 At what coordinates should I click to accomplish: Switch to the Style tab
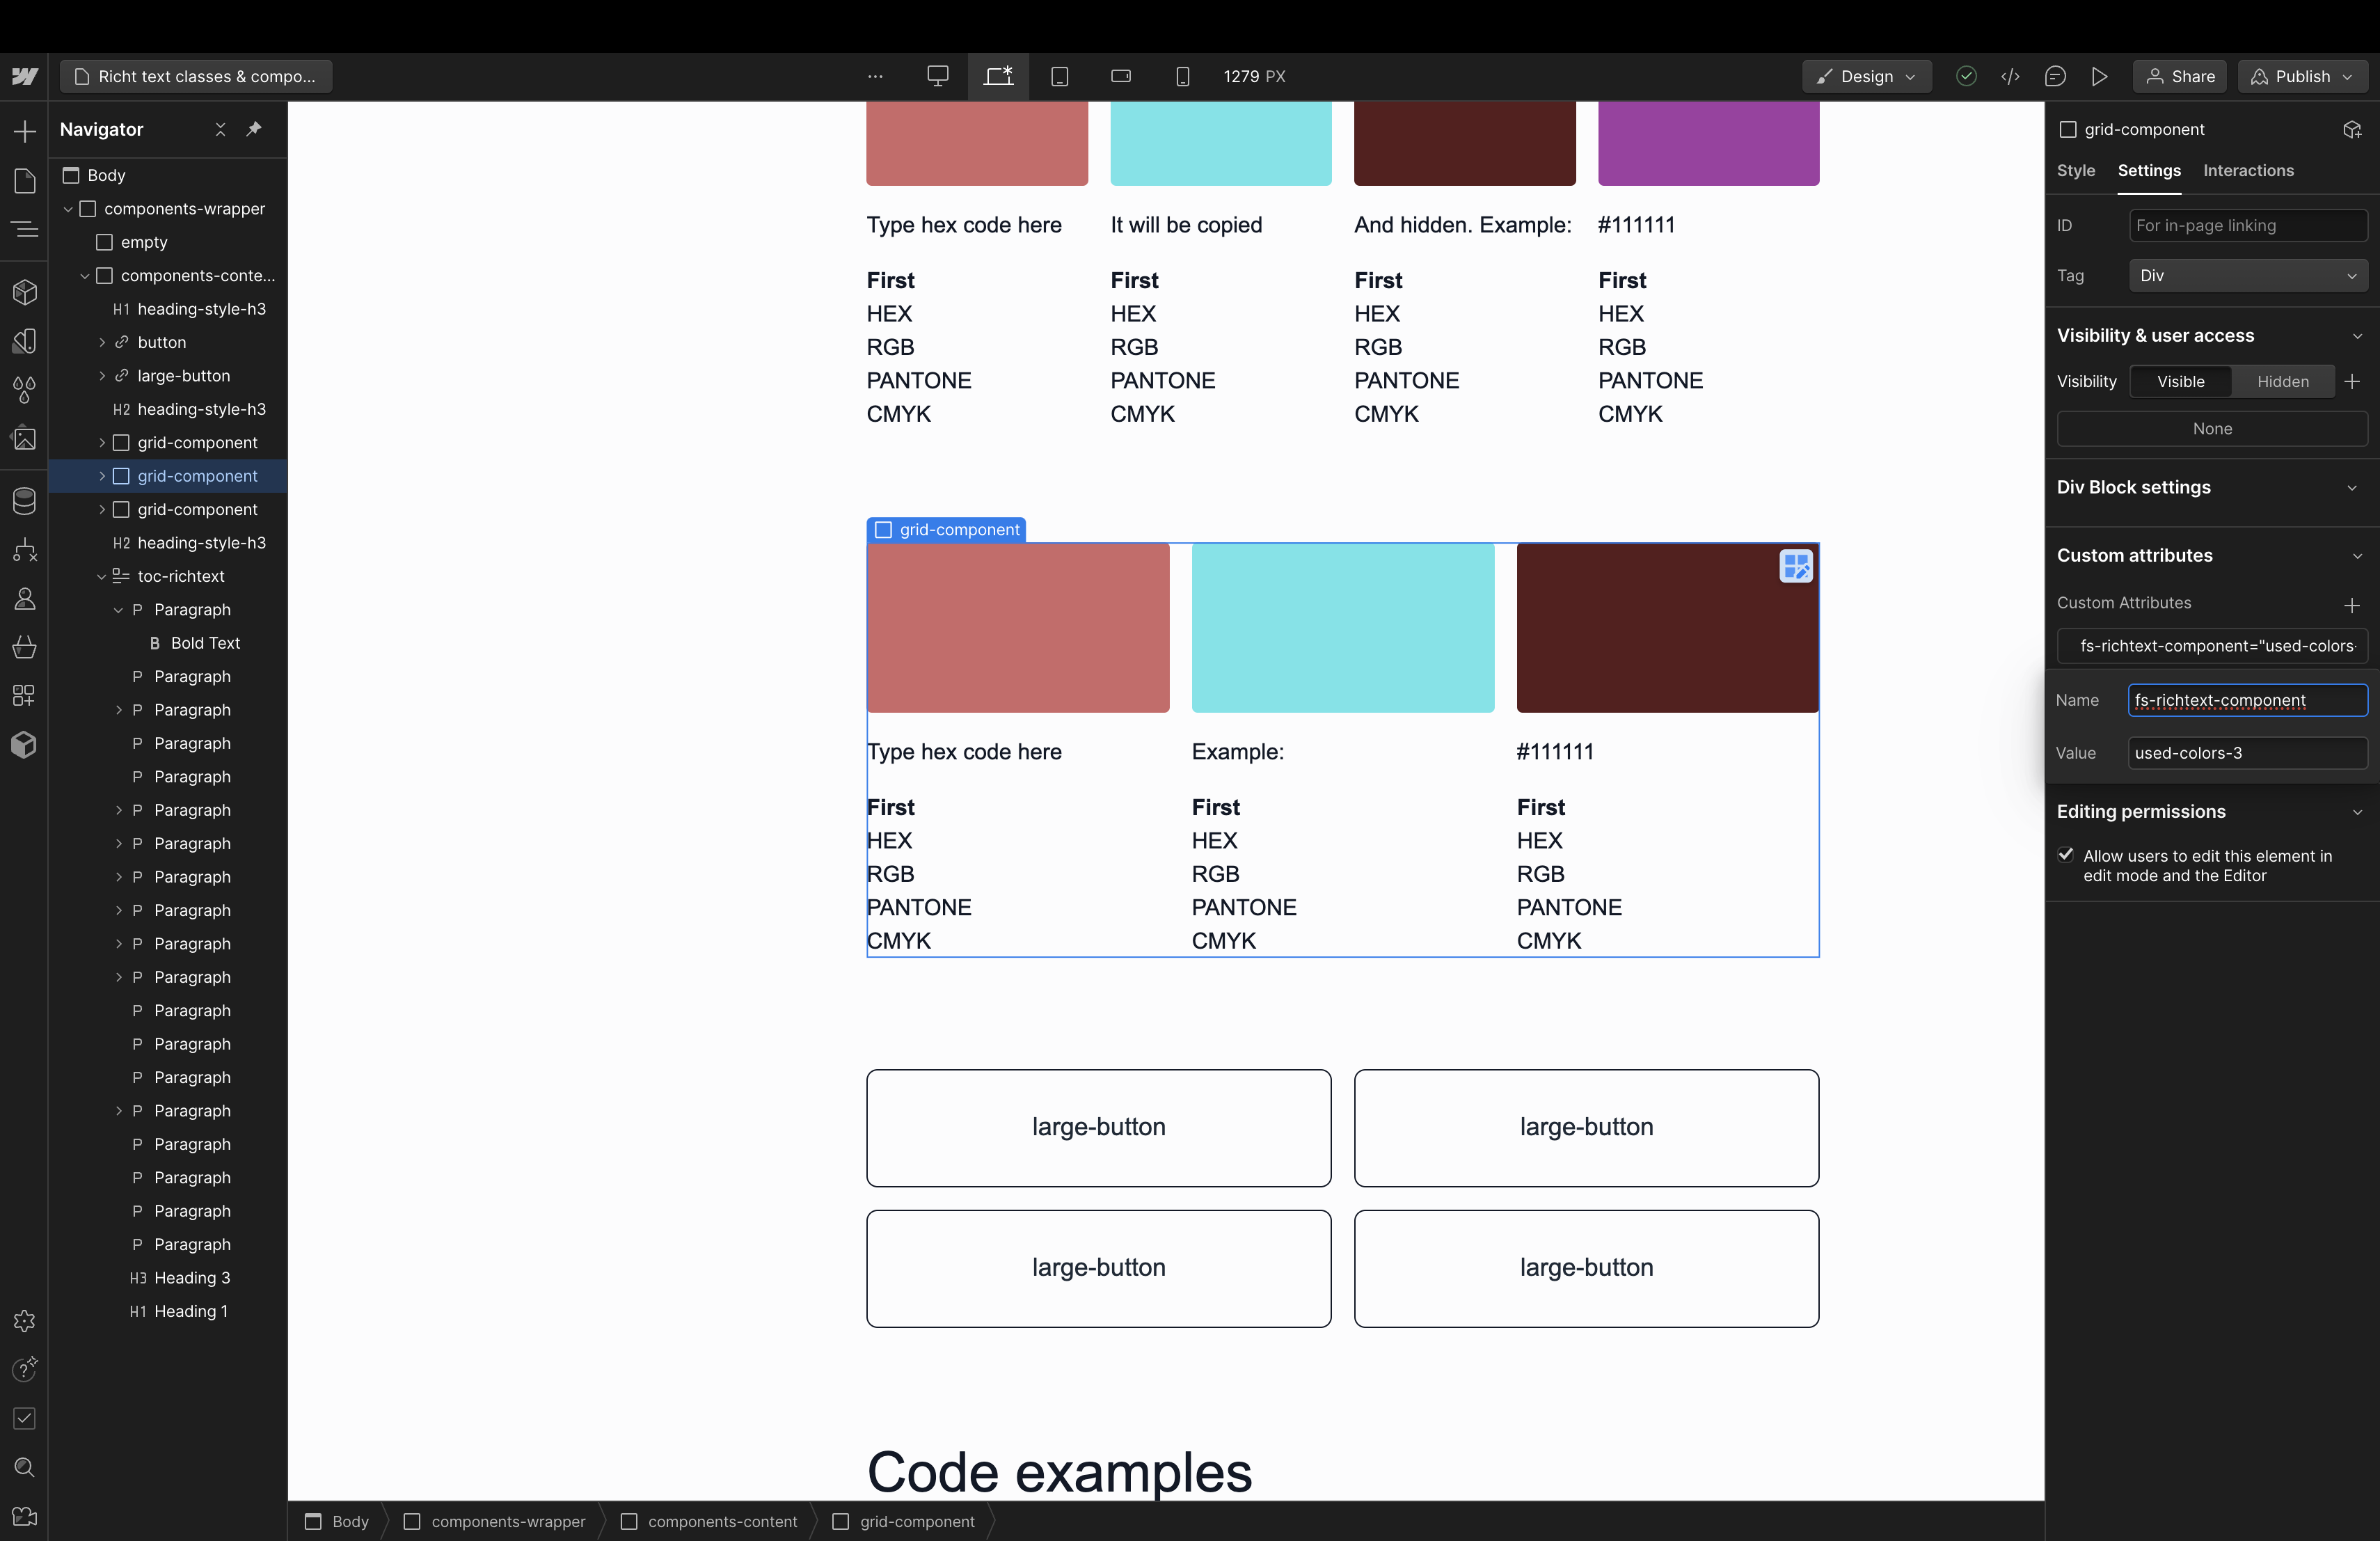(2076, 171)
